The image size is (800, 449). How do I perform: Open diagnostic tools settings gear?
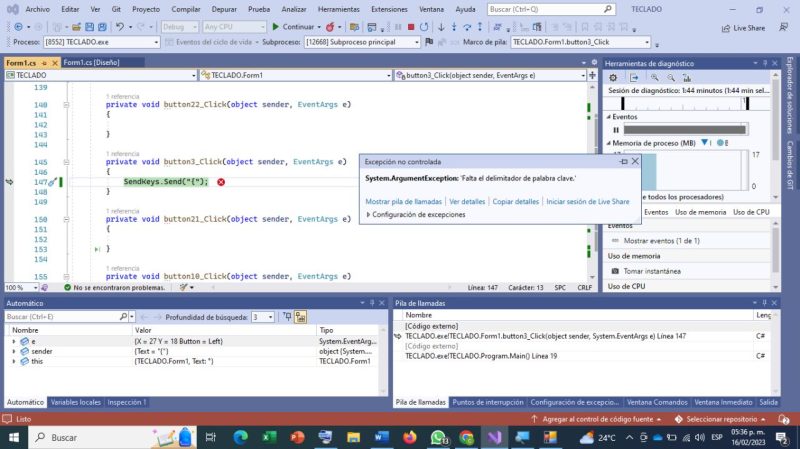coord(615,77)
